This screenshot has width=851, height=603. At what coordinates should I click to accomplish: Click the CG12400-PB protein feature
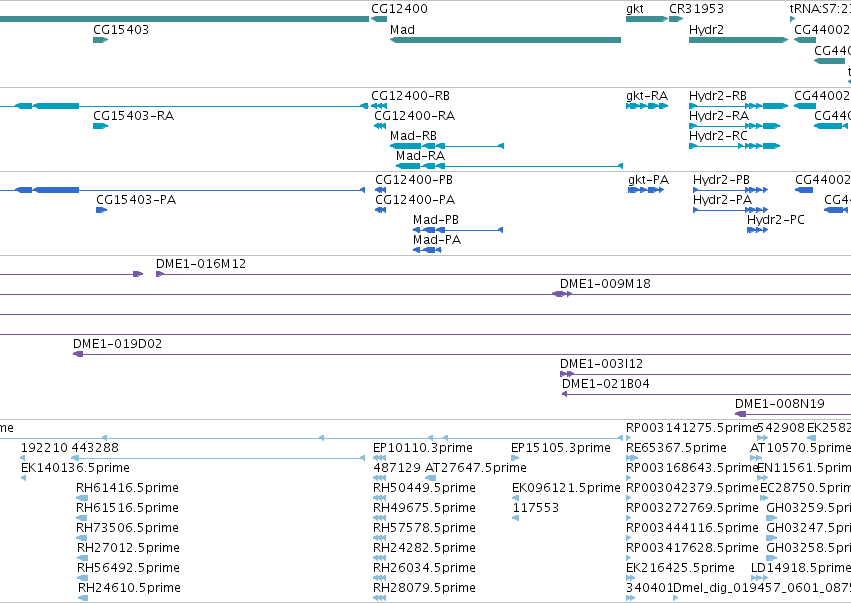pos(380,190)
